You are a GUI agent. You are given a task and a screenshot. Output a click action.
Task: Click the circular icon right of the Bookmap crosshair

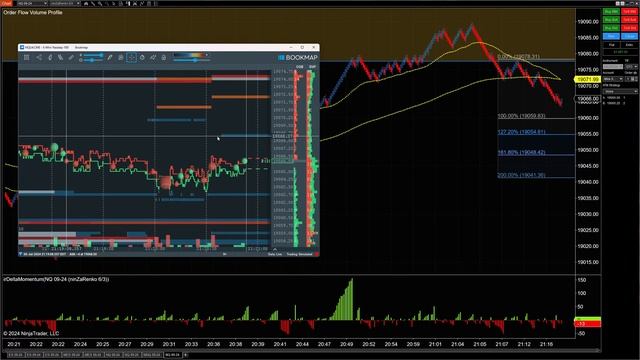[x=142, y=58]
